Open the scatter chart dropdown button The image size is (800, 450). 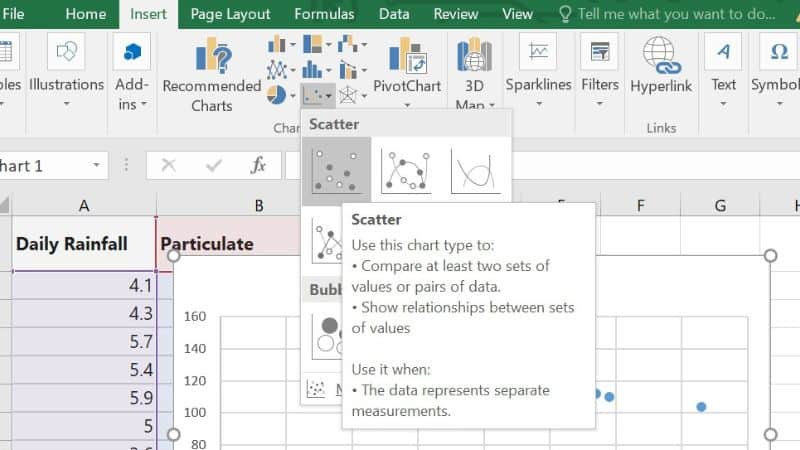[x=318, y=95]
